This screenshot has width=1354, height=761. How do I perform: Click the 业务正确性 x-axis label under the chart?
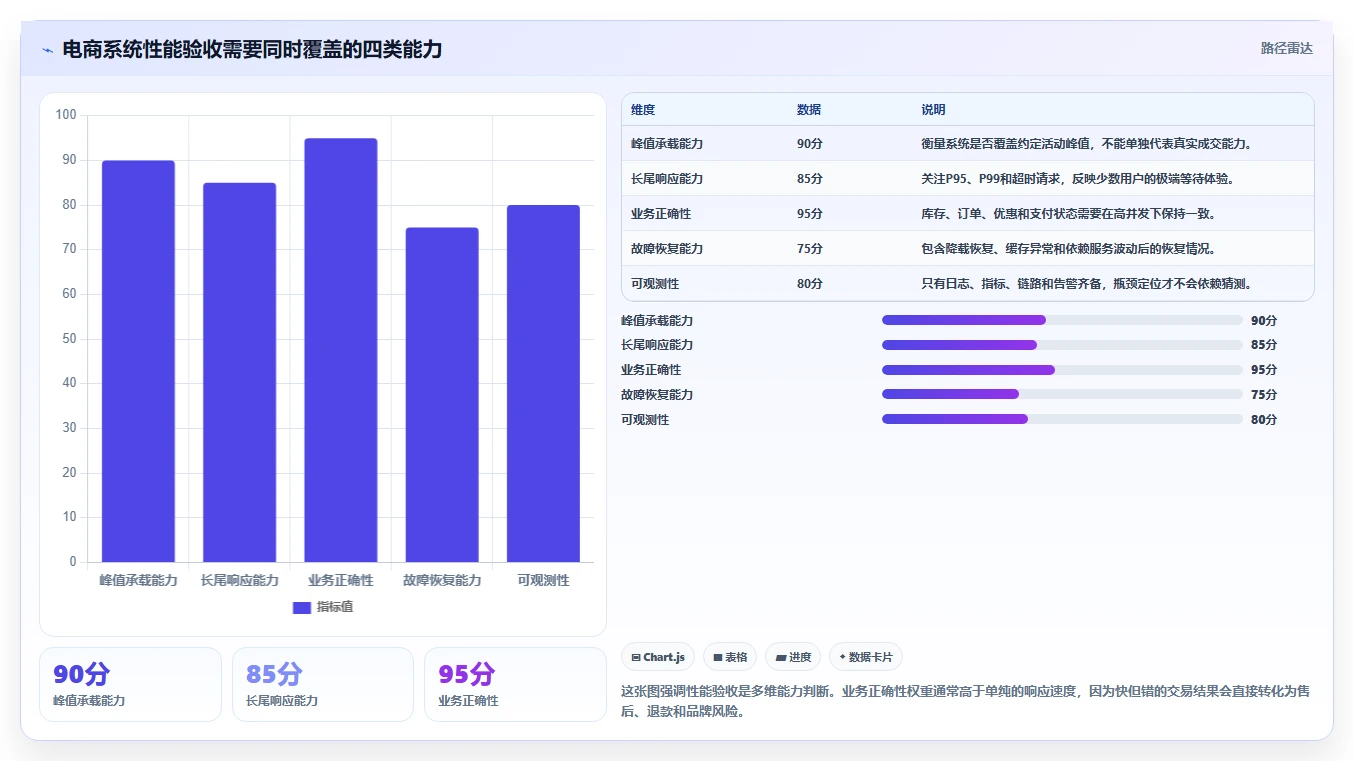pyautogui.click(x=341, y=580)
